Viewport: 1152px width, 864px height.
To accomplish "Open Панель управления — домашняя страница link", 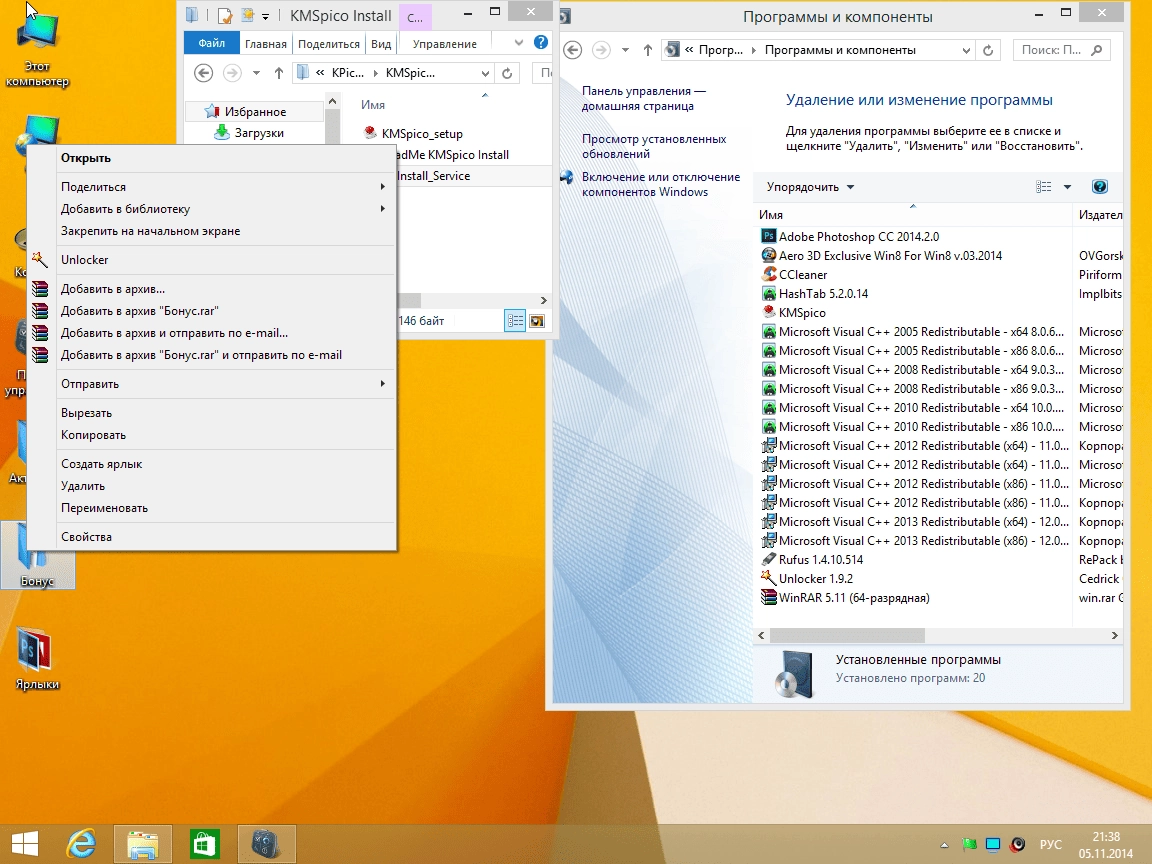I will coord(644,98).
